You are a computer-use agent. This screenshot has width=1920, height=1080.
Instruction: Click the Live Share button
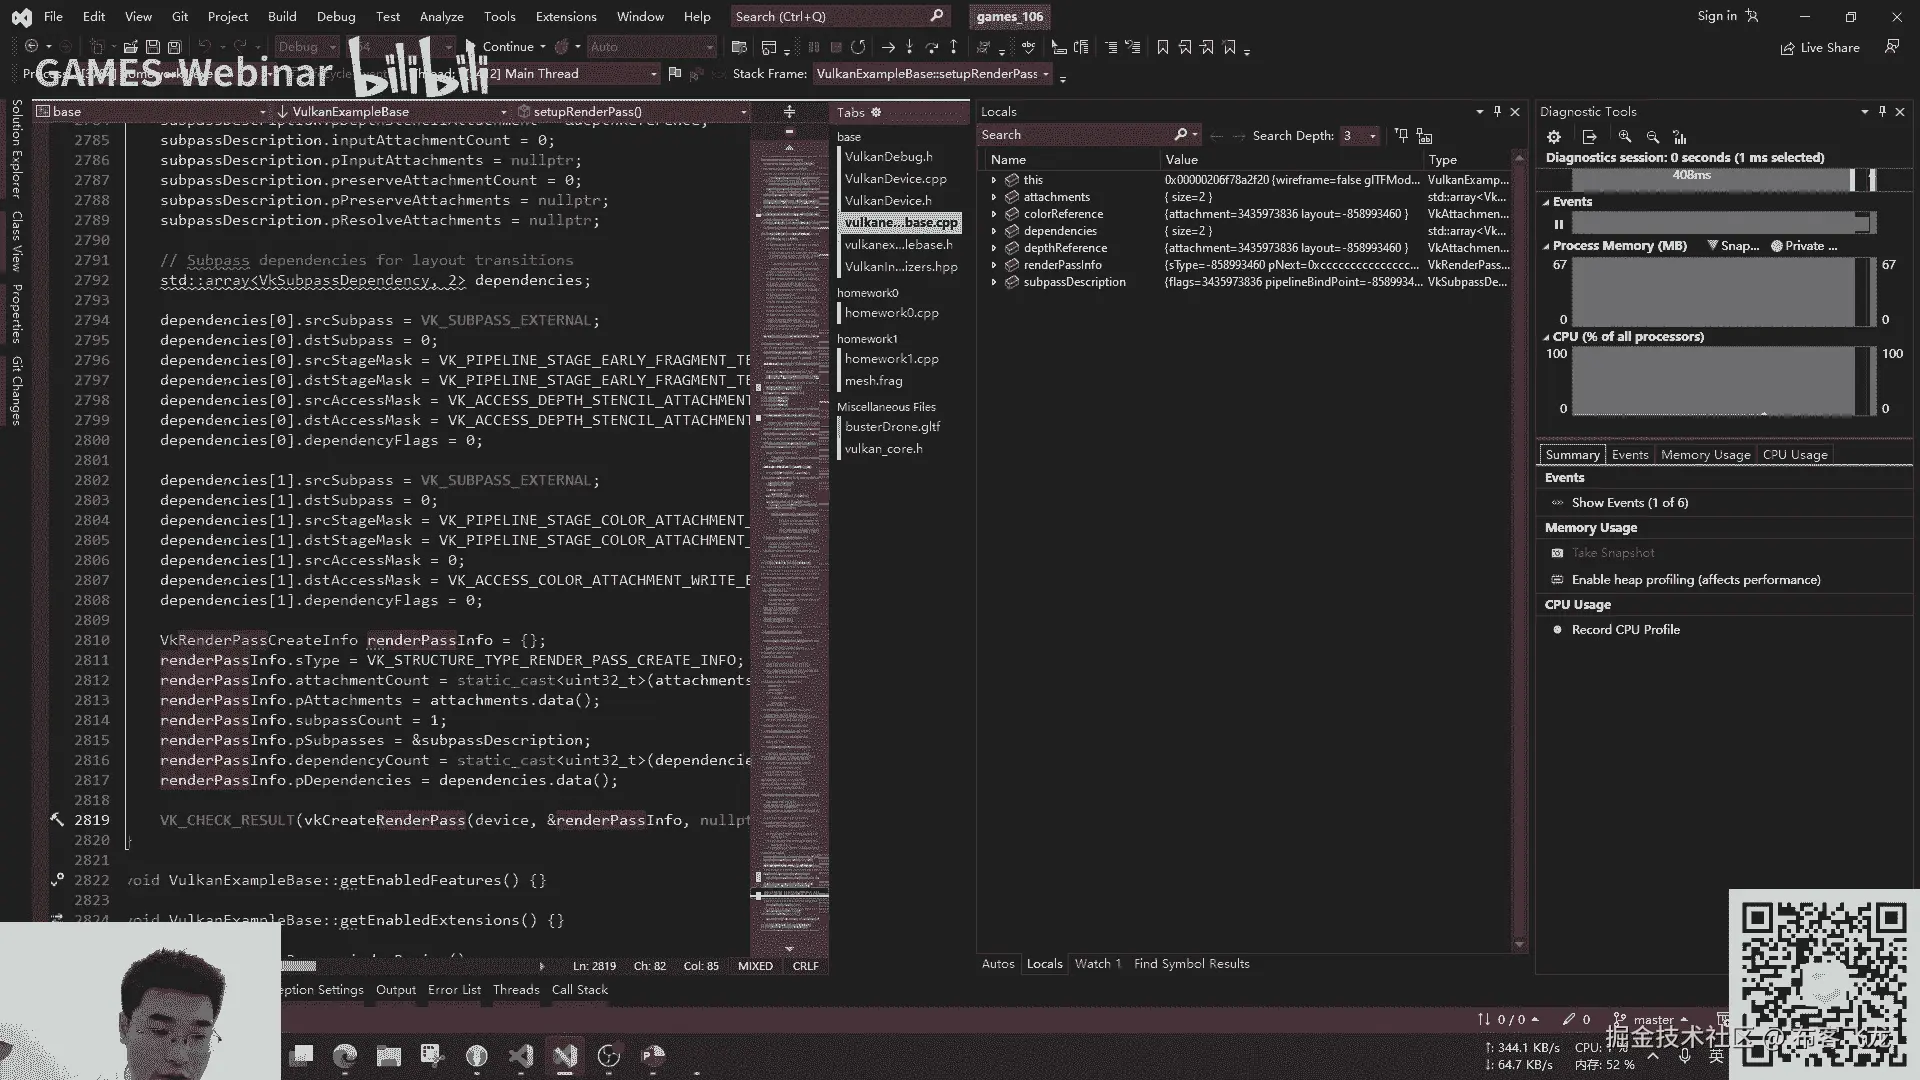click(x=1820, y=48)
